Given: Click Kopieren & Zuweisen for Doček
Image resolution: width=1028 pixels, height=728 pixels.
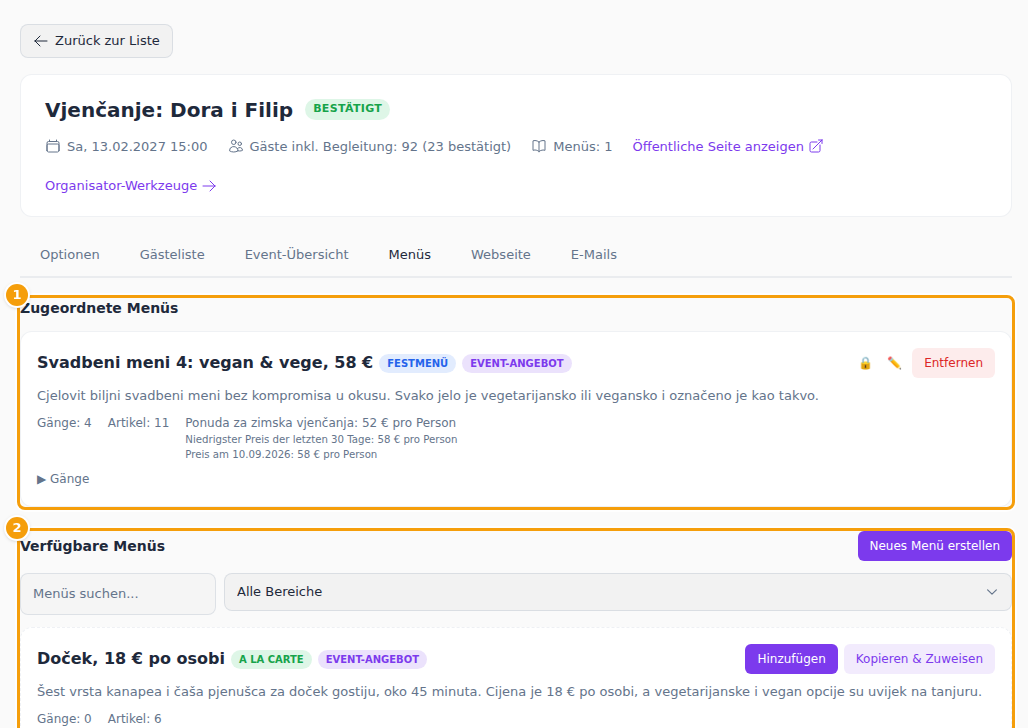Looking at the screenshot, I should pyautogui.click(x=919, y=658).
